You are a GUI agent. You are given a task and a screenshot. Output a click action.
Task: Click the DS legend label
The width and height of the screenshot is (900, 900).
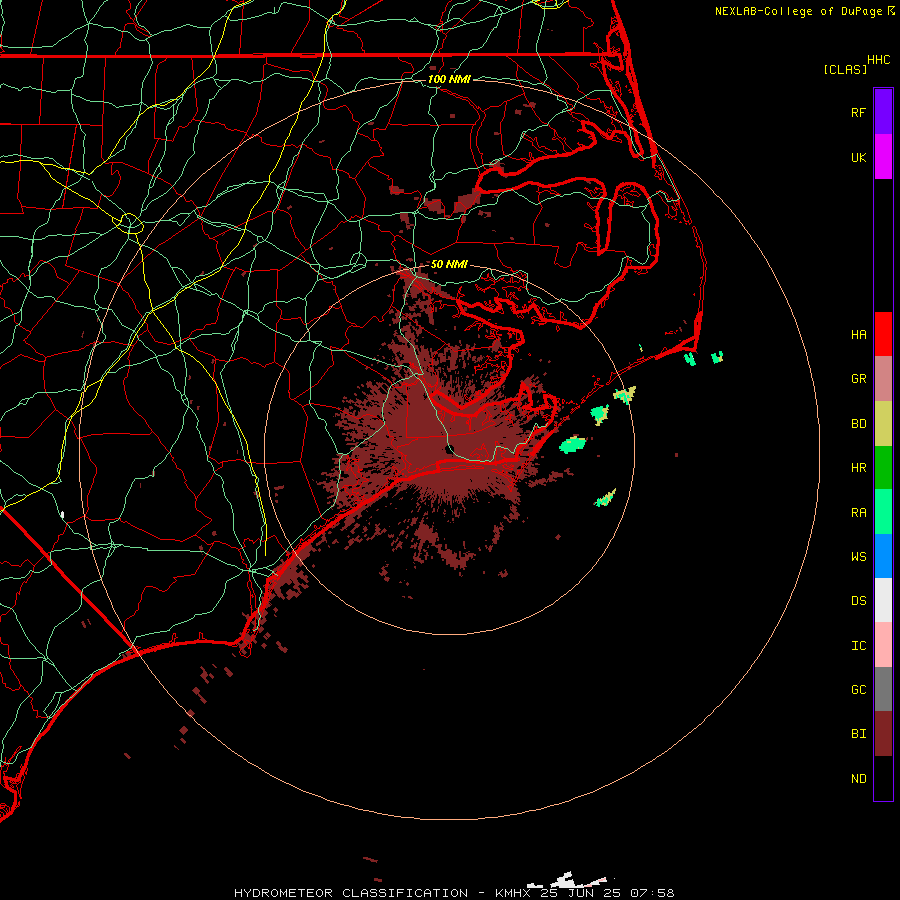pos(858,600)
